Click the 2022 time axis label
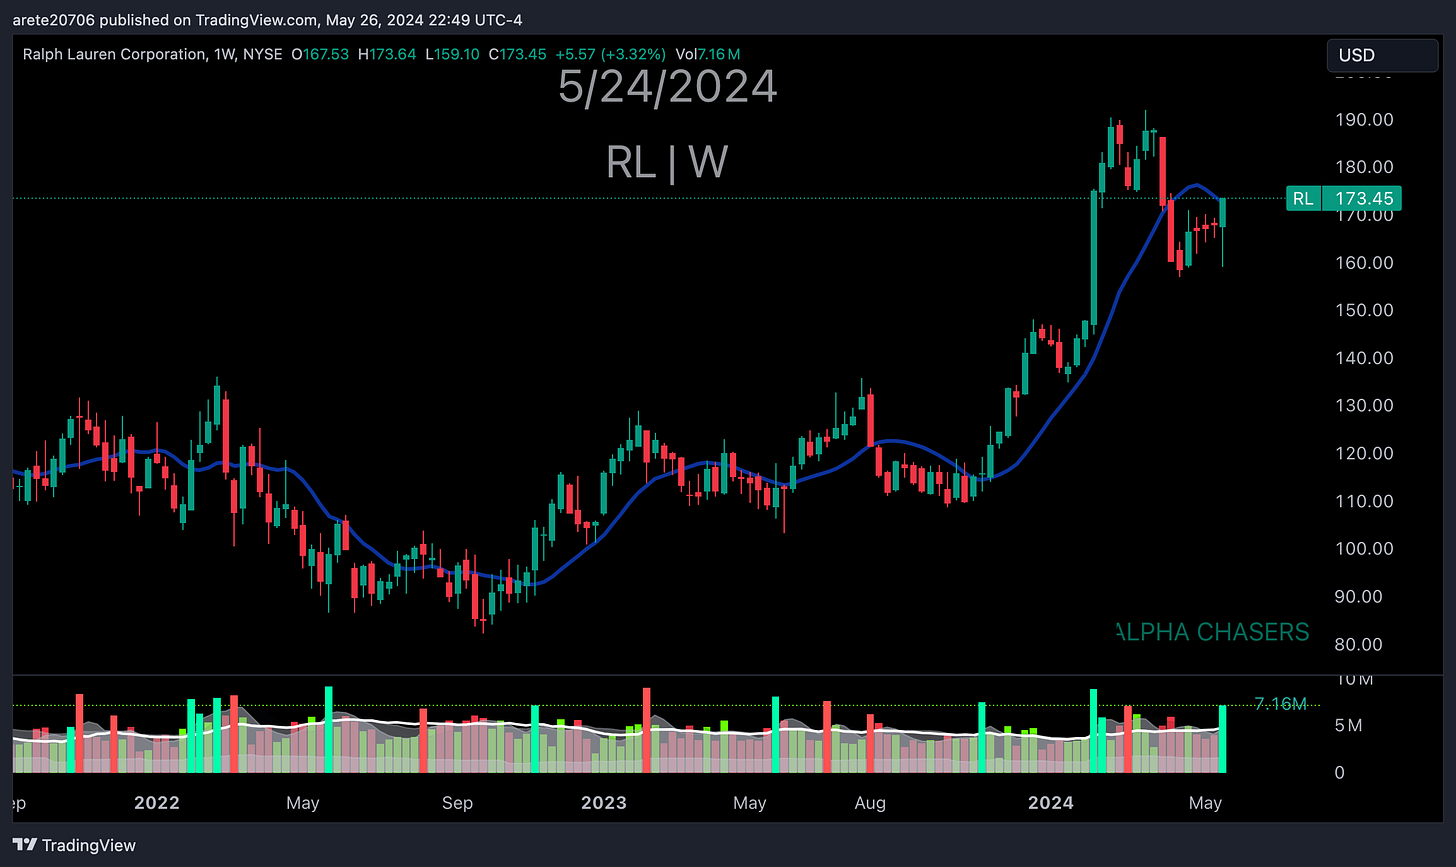Image resolution: width=1456 pixels, height=867 pixels. click(156, 803)
